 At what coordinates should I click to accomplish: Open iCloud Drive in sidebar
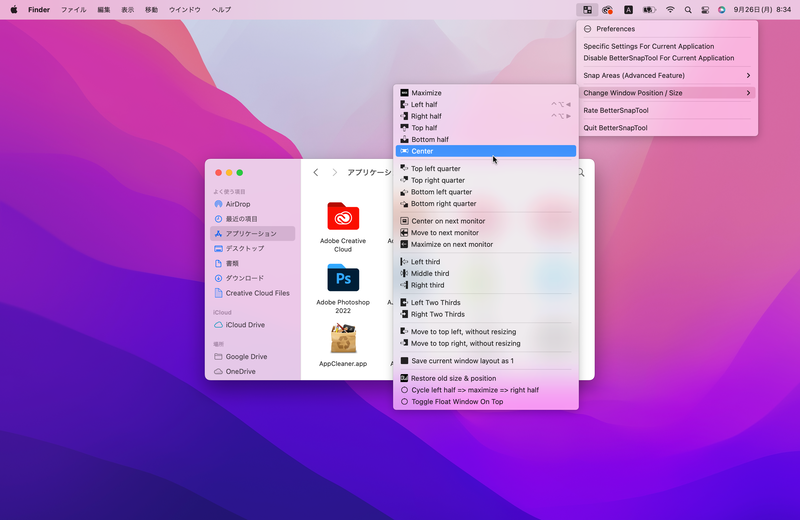coord(253,325)
